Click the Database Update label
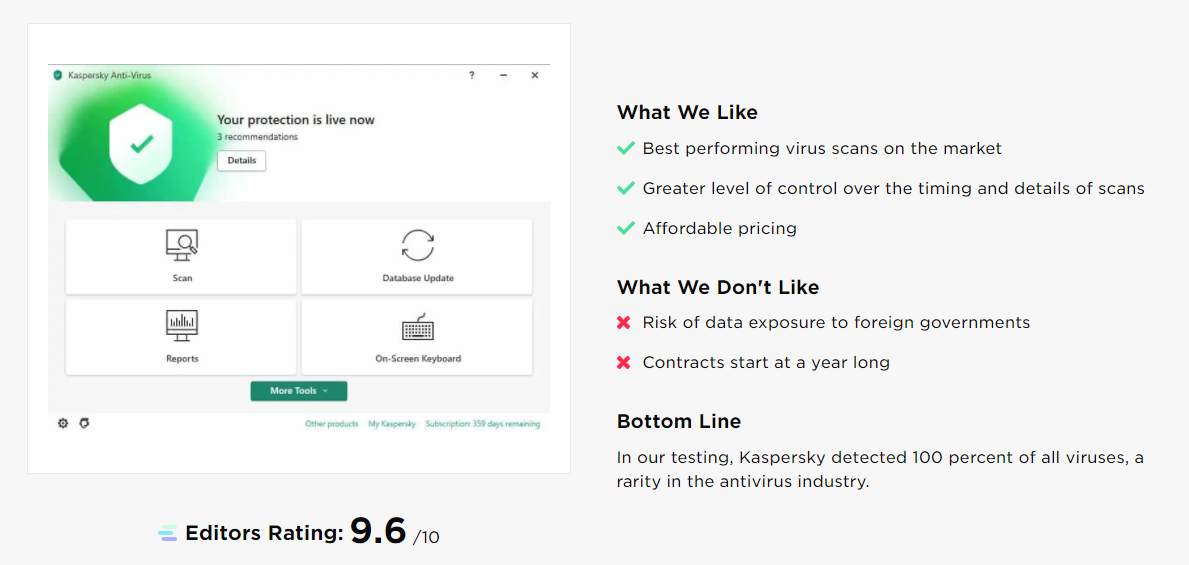This screenshot has width=1189, height=565. point(418,278)
